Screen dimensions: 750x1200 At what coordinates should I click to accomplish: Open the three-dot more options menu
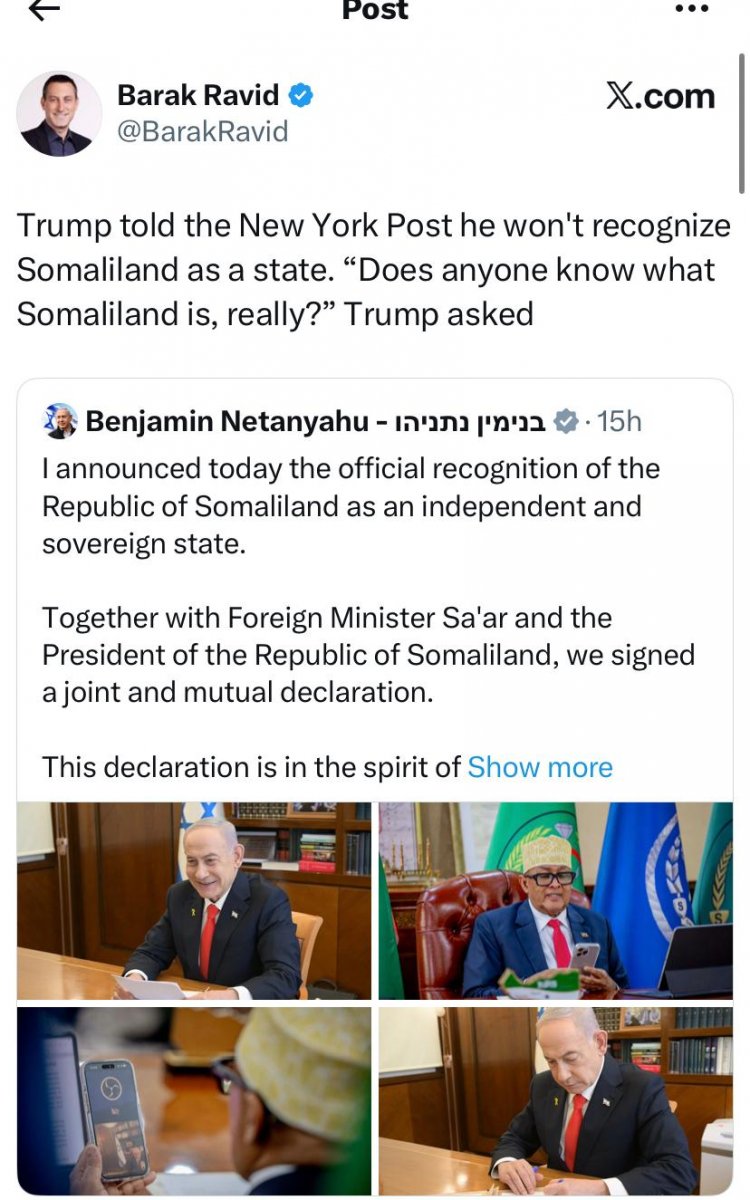coord(691,8)
